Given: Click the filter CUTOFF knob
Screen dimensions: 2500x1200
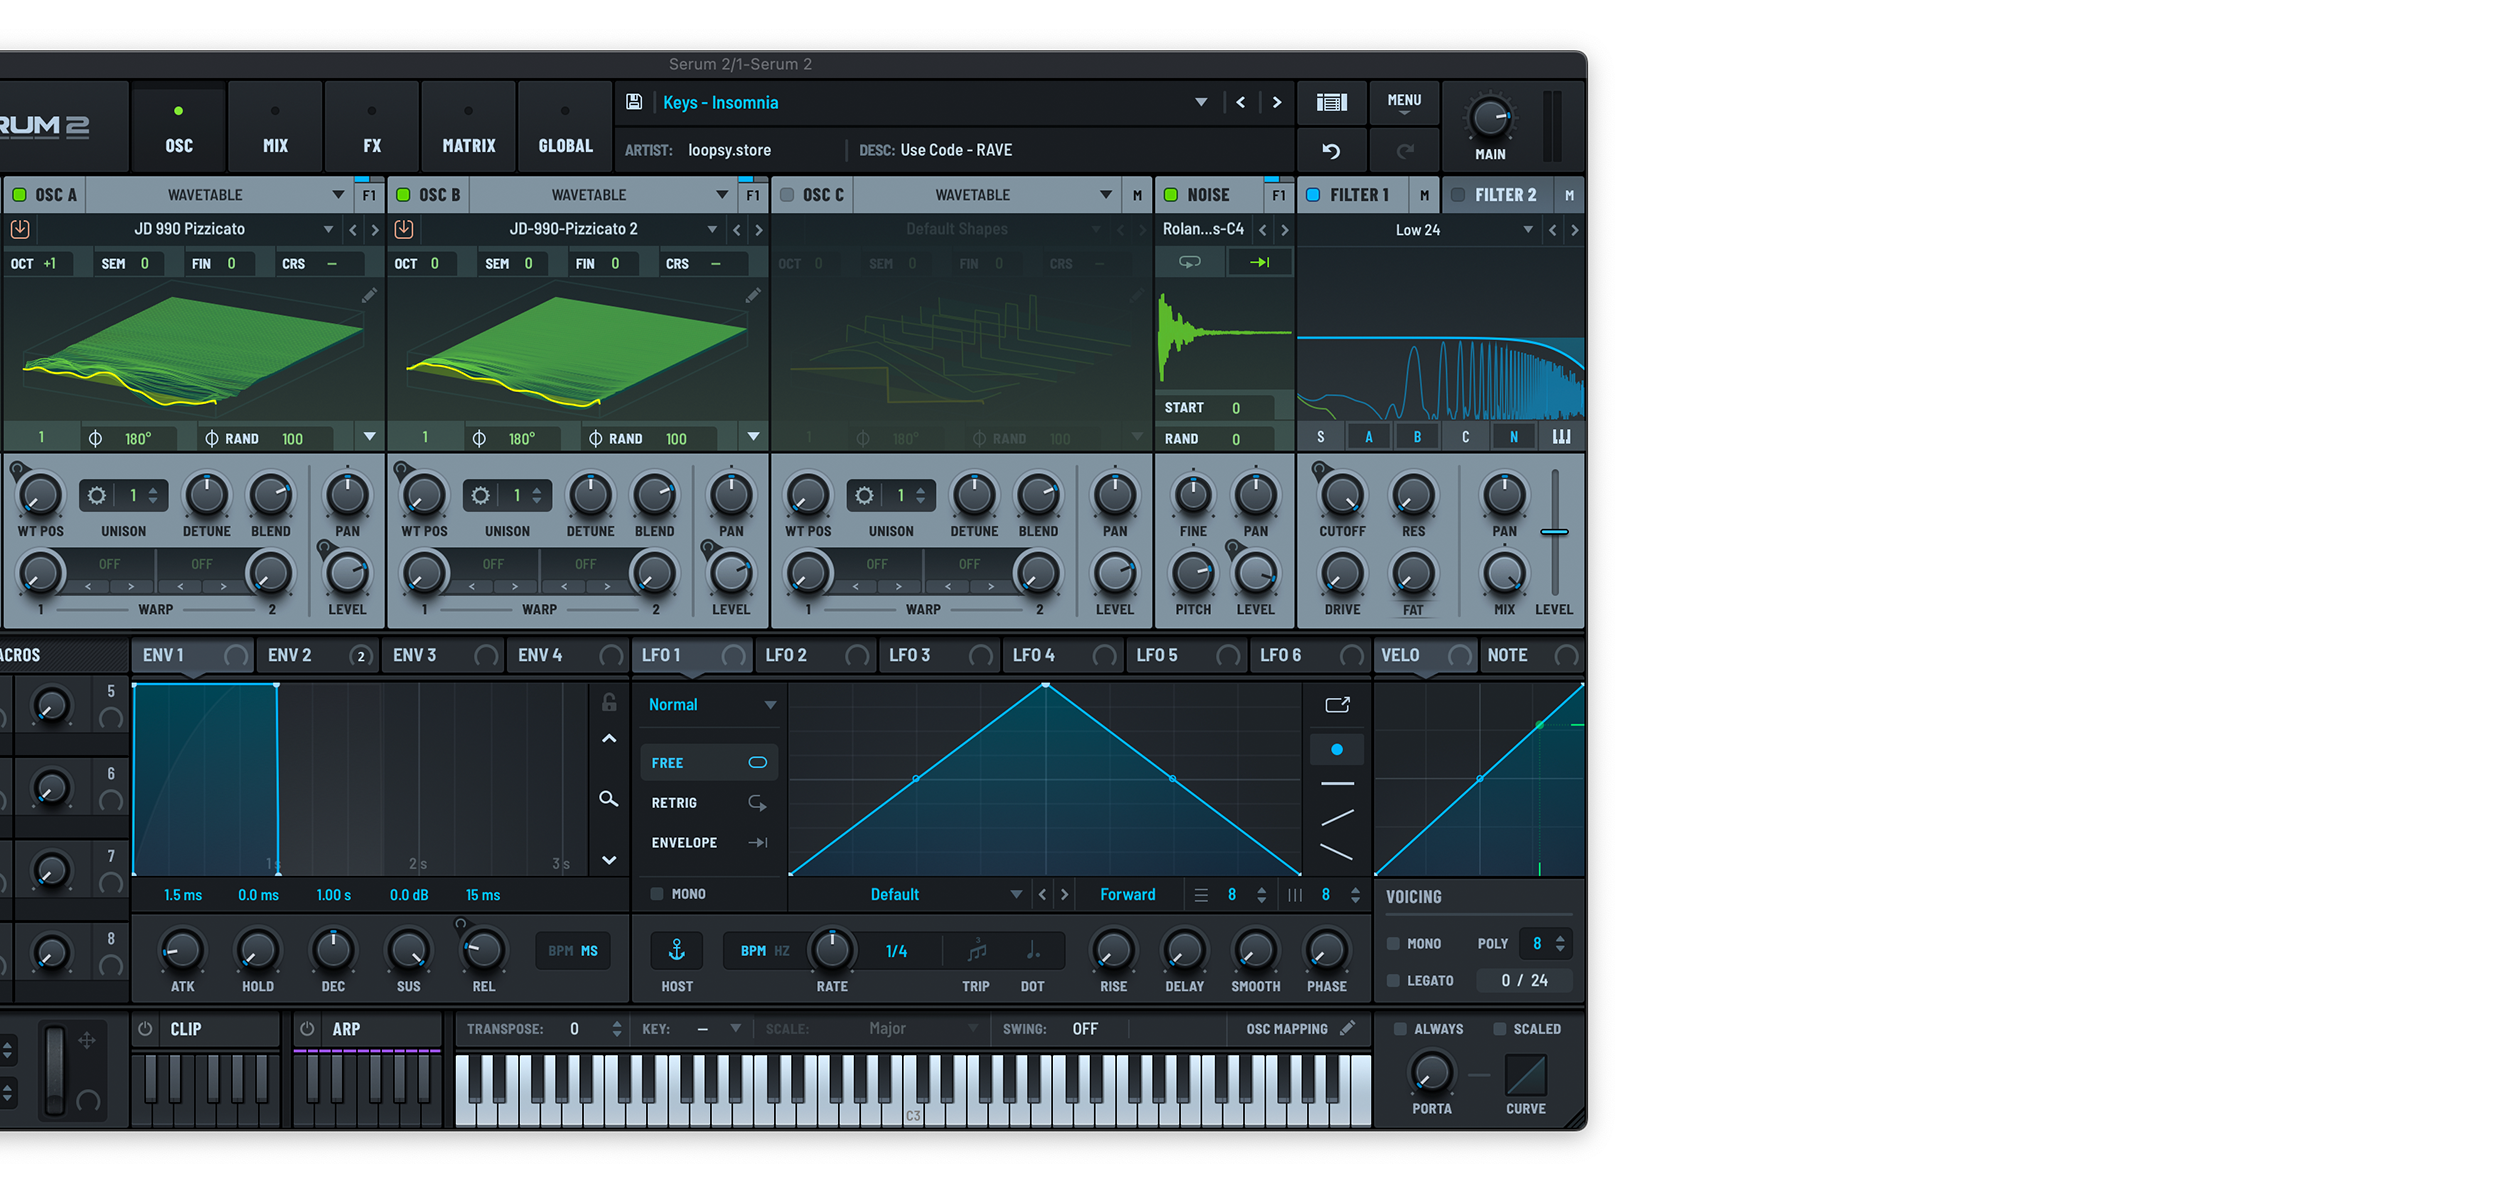Looking at the screenshot, I should tap(1342, 495).
